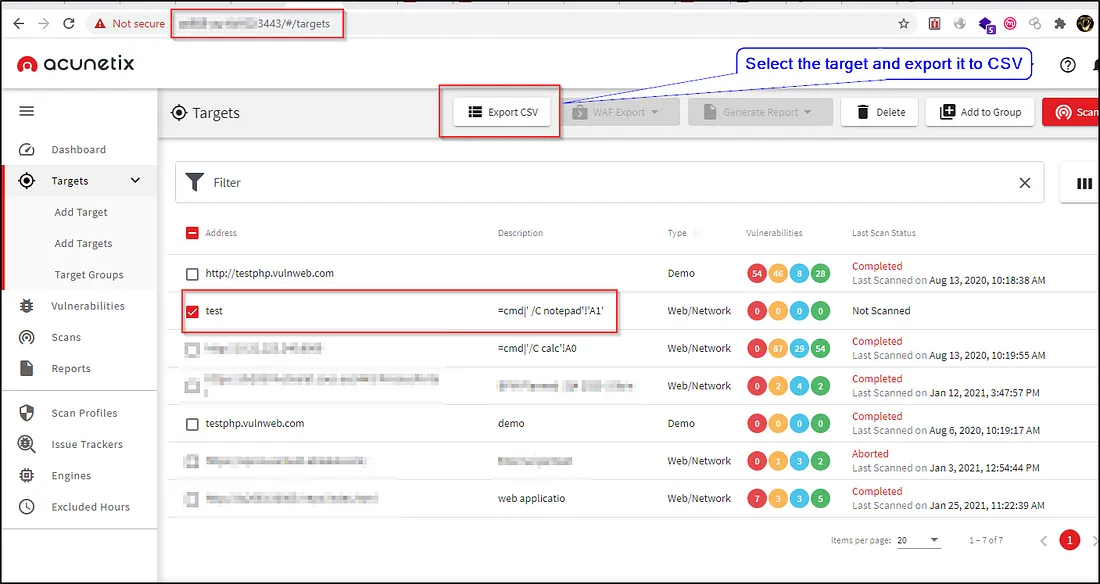The image size is (1100, 584).
Task: Click into the Filter field
Action: (609, 182)
